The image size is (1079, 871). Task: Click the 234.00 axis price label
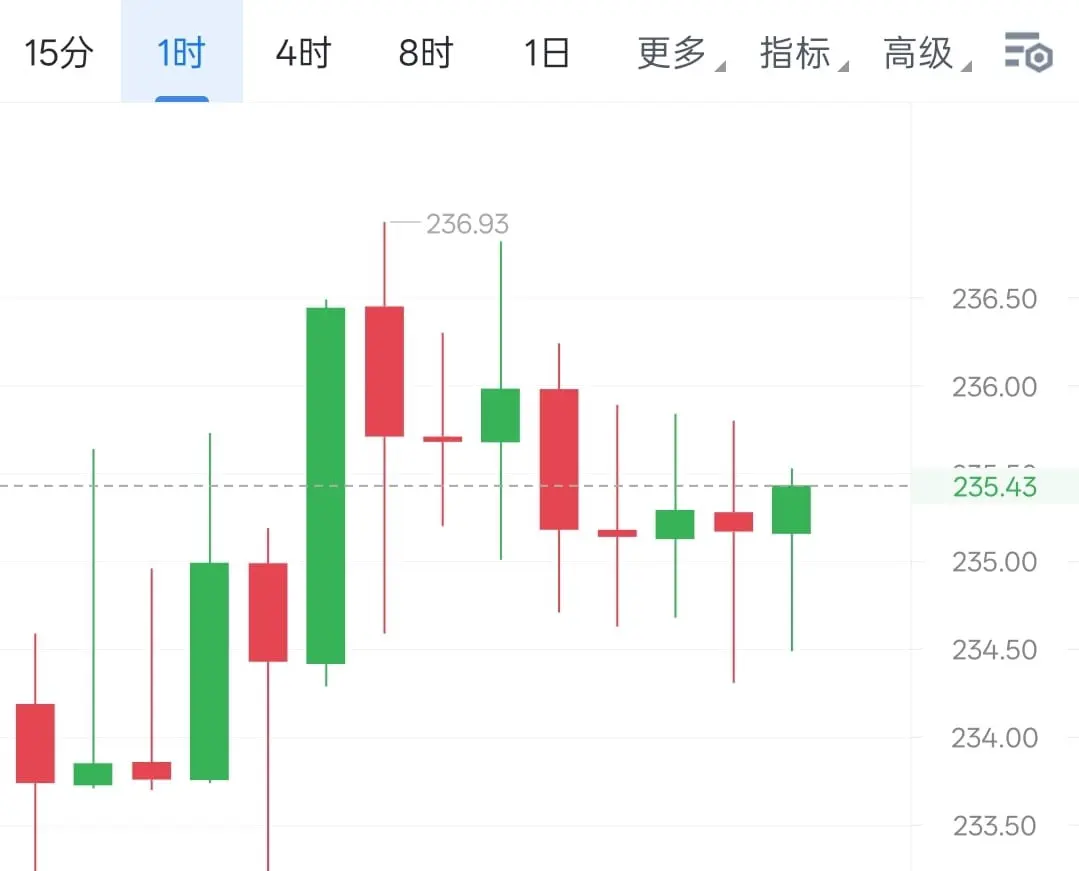[994, 738]
